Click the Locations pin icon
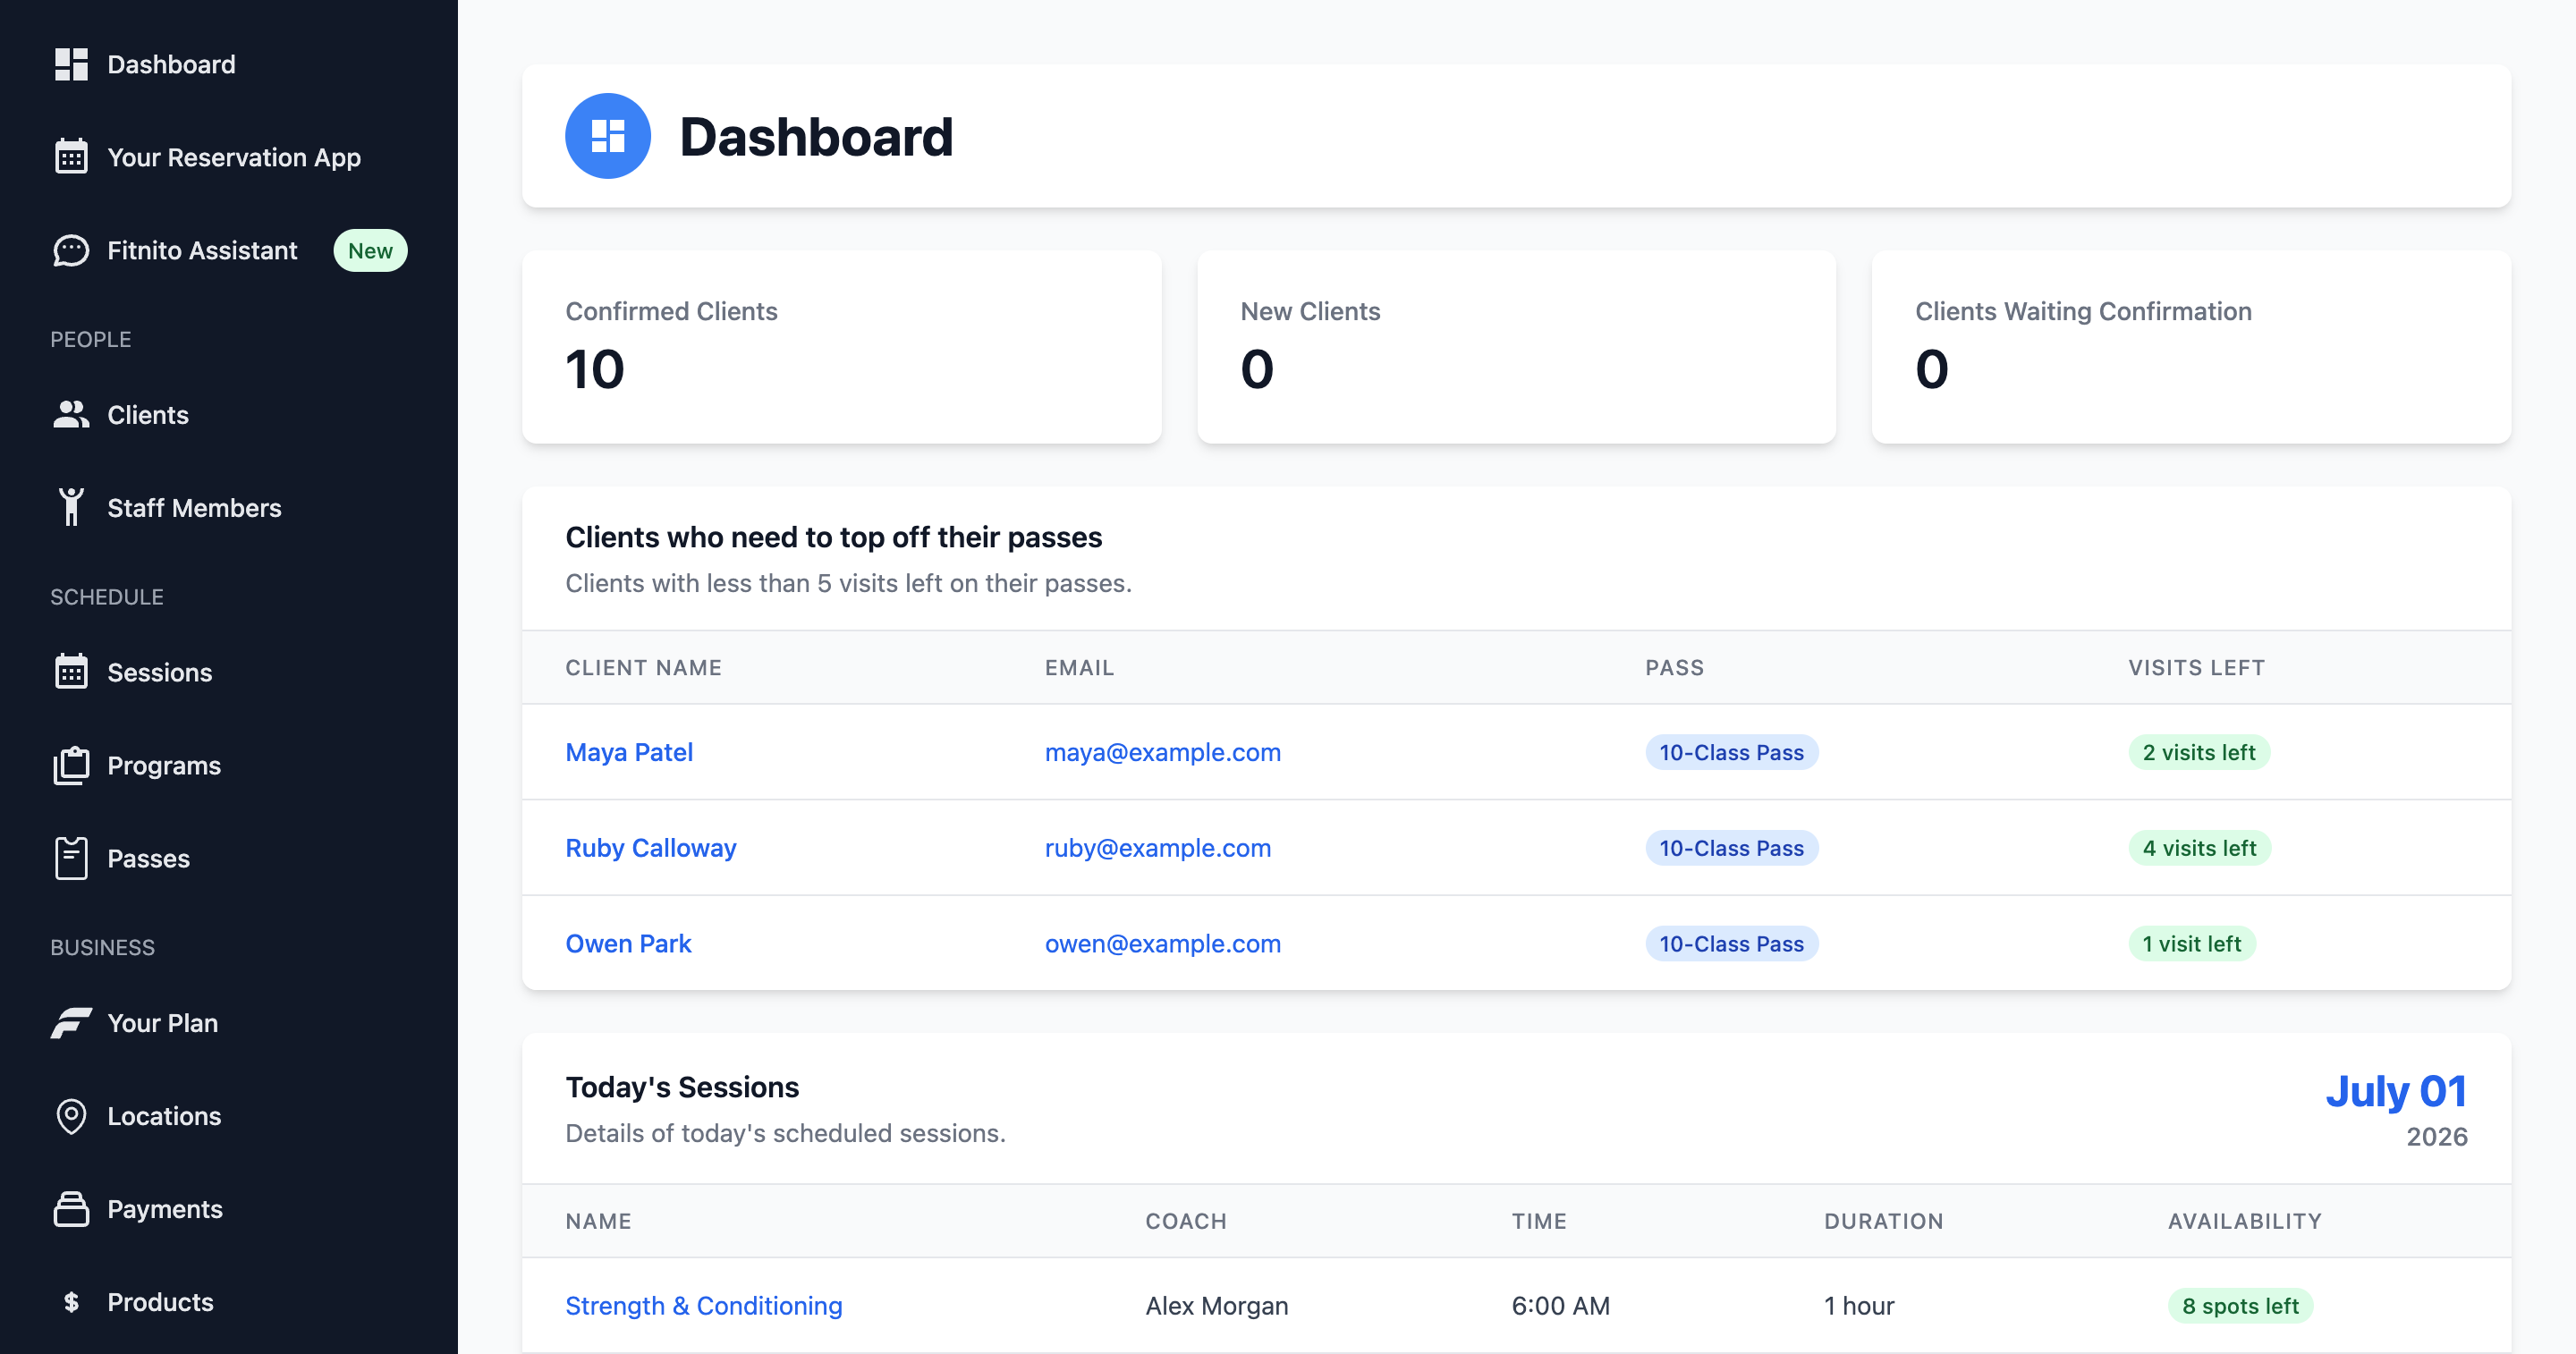2576x1354 pixels. (x=71, y=1116)
